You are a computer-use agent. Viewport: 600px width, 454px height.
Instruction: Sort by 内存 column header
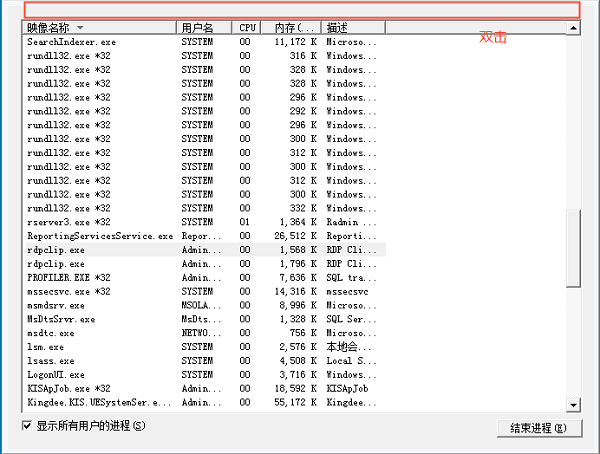(291, 28)
